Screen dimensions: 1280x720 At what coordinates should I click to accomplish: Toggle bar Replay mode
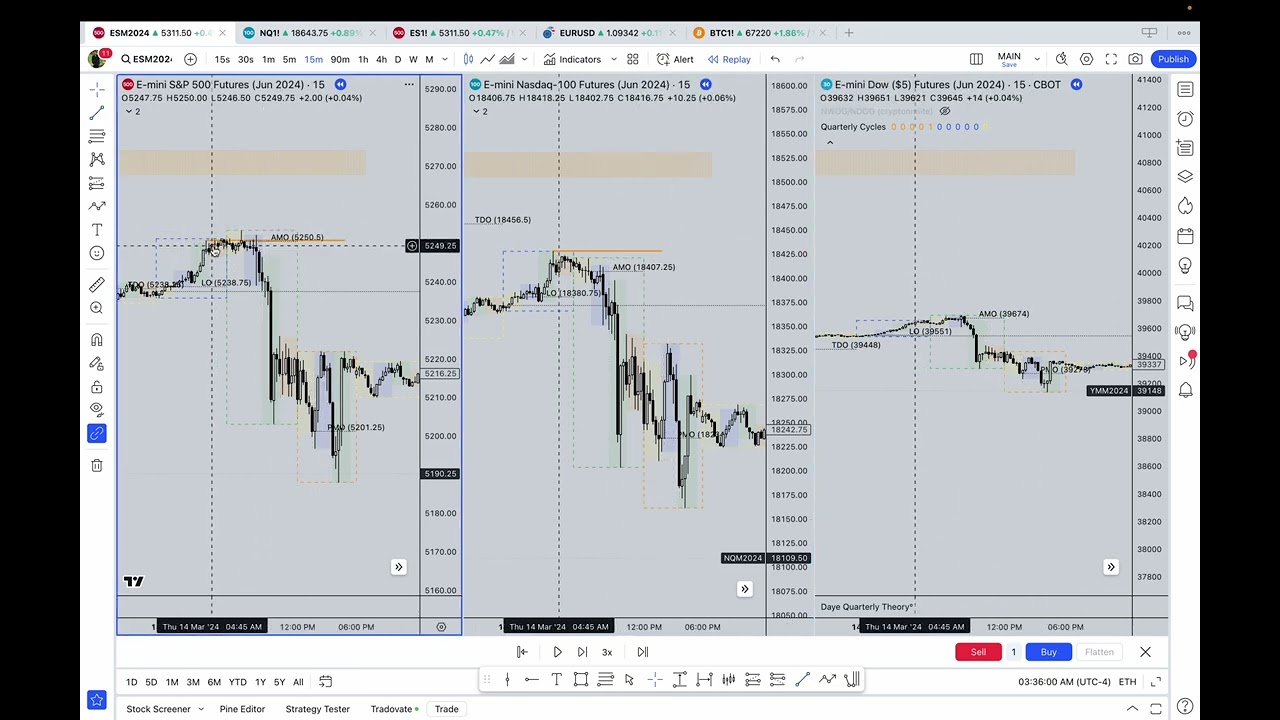[729, 59]
